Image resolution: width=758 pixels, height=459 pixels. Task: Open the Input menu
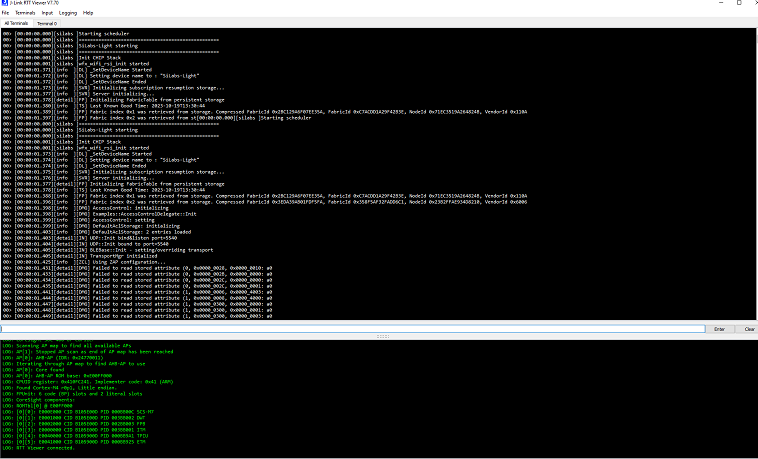click(x=47, y=13)
